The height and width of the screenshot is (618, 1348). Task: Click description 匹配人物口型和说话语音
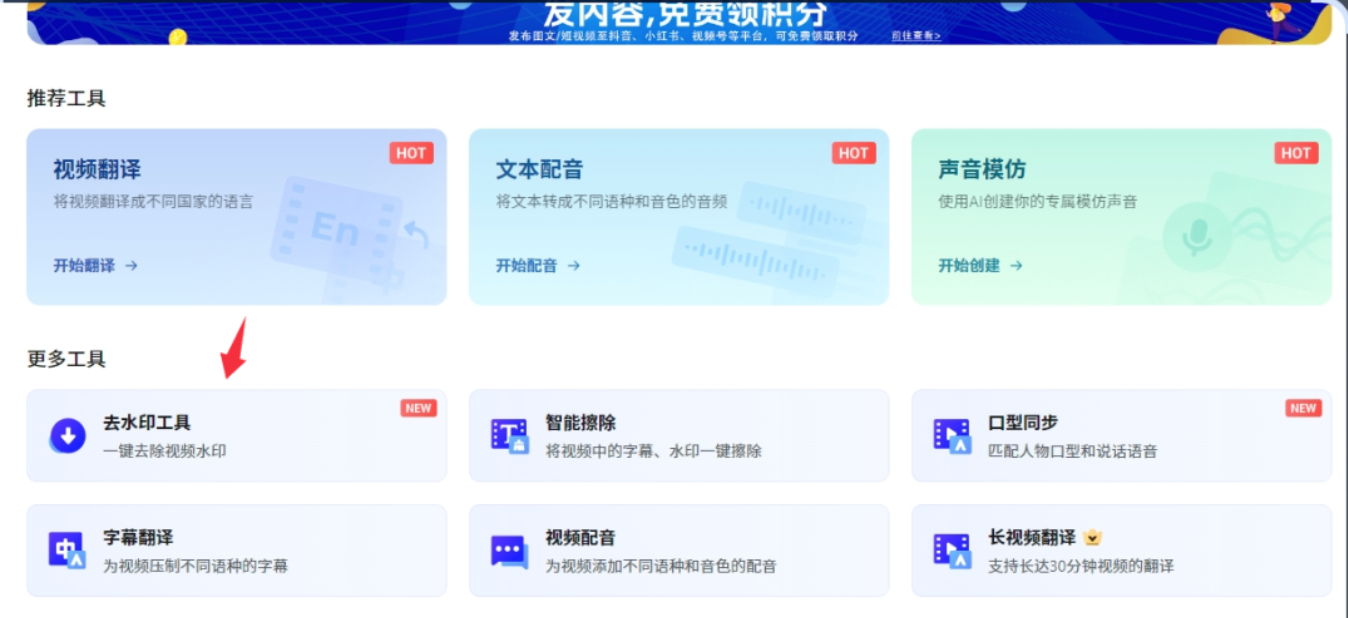(x=1073, y=451)
